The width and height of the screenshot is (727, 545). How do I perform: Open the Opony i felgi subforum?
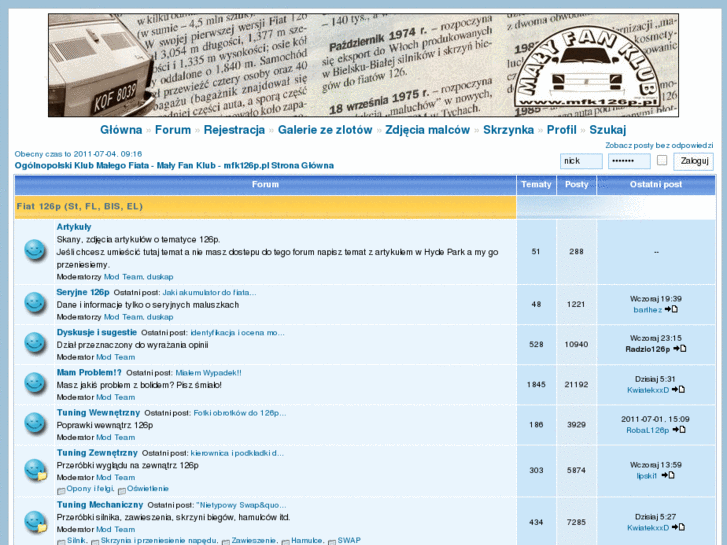pos(90,488)
